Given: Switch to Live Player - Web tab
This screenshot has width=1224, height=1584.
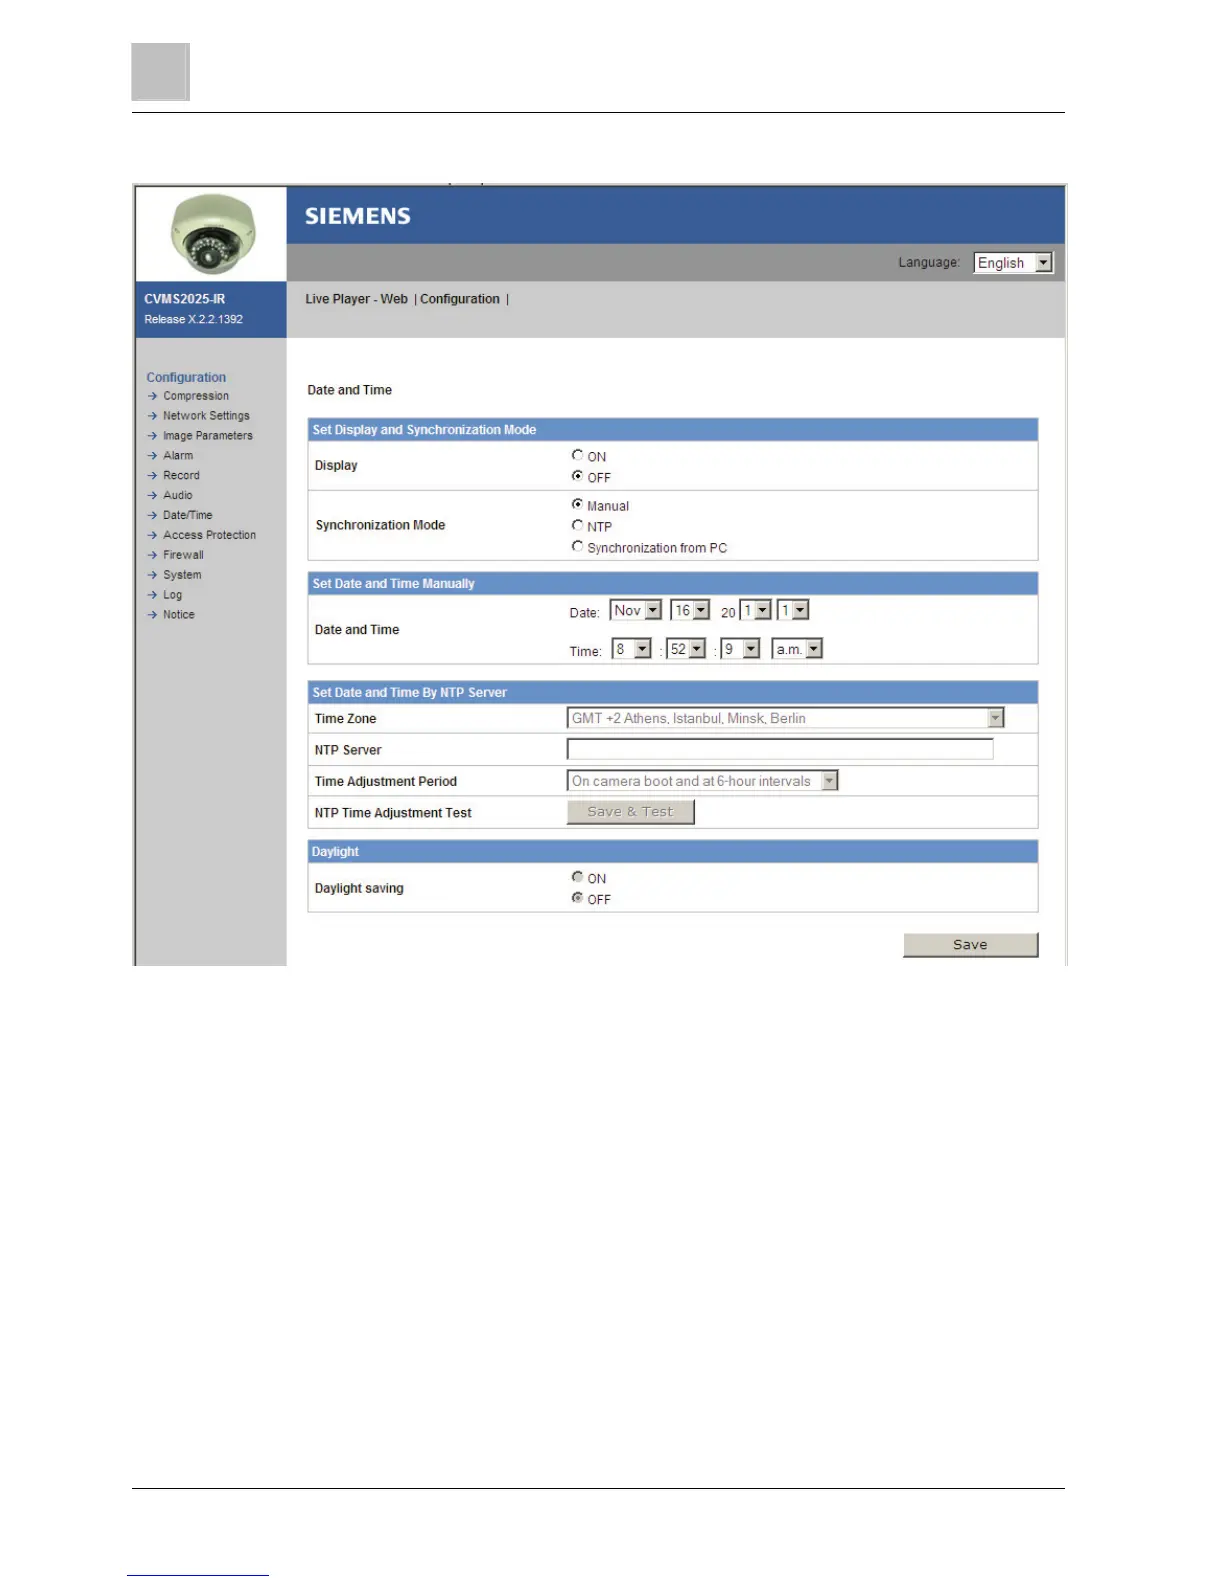Looking at the screenshot, I should [356, 299].
